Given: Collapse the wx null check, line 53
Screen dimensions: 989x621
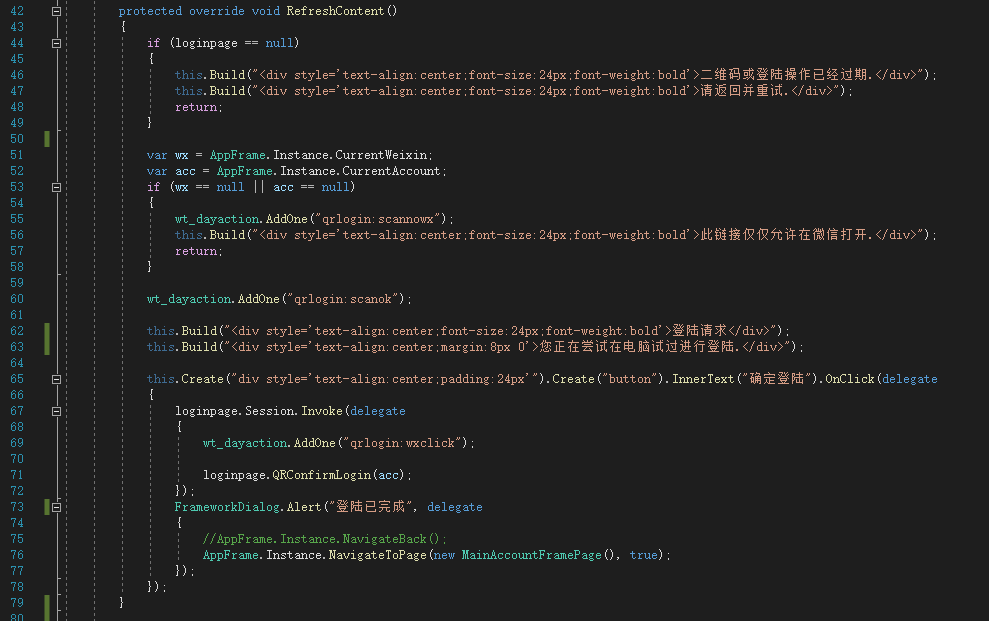Looking at the screenshot, I should click(56, 187).
